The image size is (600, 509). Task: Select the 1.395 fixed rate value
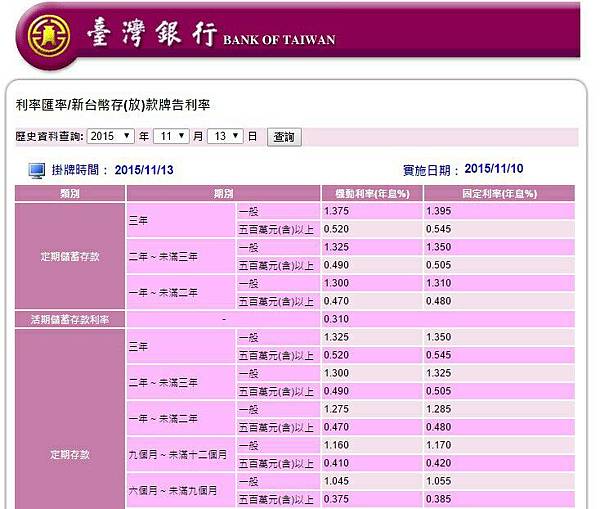[x=439, y=211]
